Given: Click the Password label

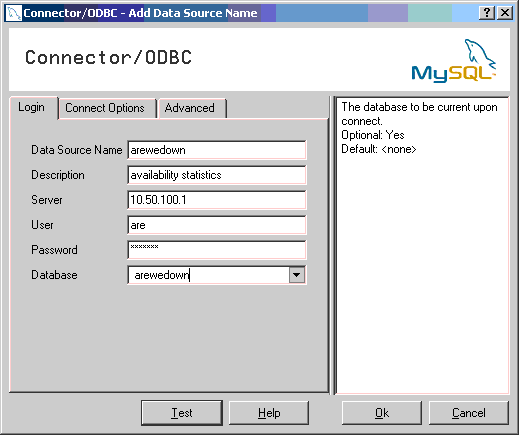Looking at the screenshot, I should coord(54,250).
